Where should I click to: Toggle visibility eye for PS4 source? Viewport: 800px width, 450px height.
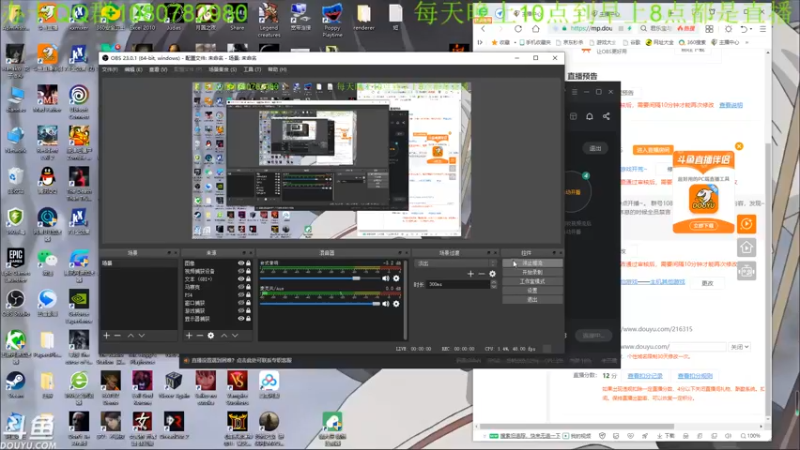[241, 295]
